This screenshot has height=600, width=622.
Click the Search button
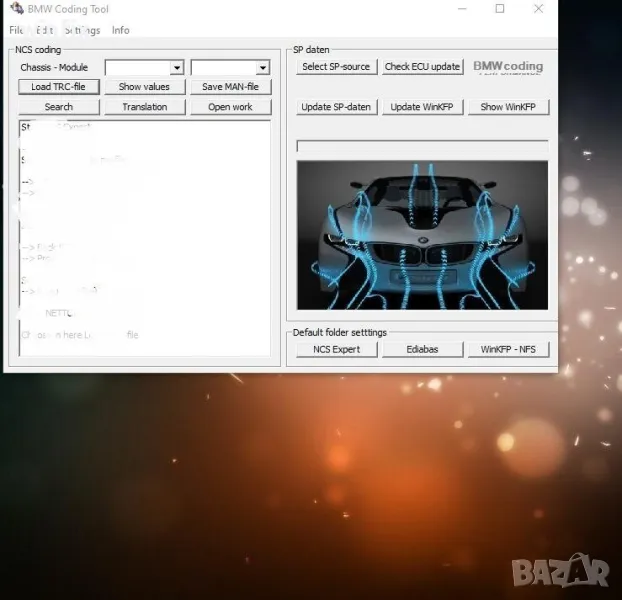coord(59,107)
